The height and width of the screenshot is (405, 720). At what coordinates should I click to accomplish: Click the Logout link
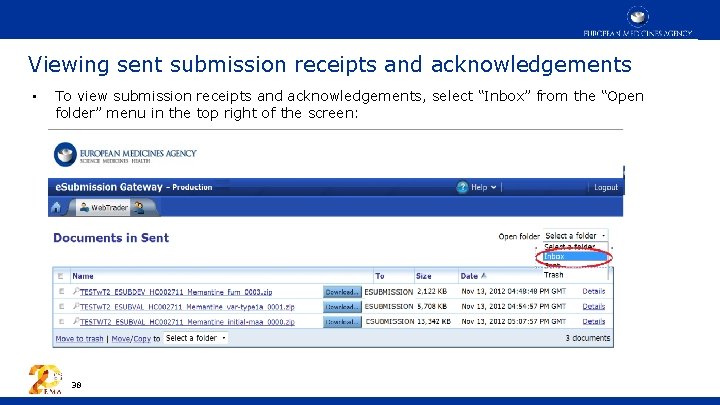(606, 187)
